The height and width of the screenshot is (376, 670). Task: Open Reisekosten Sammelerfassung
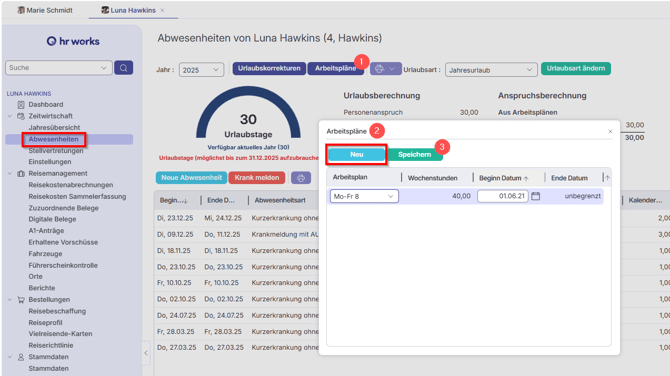click(x=77, y=197)
